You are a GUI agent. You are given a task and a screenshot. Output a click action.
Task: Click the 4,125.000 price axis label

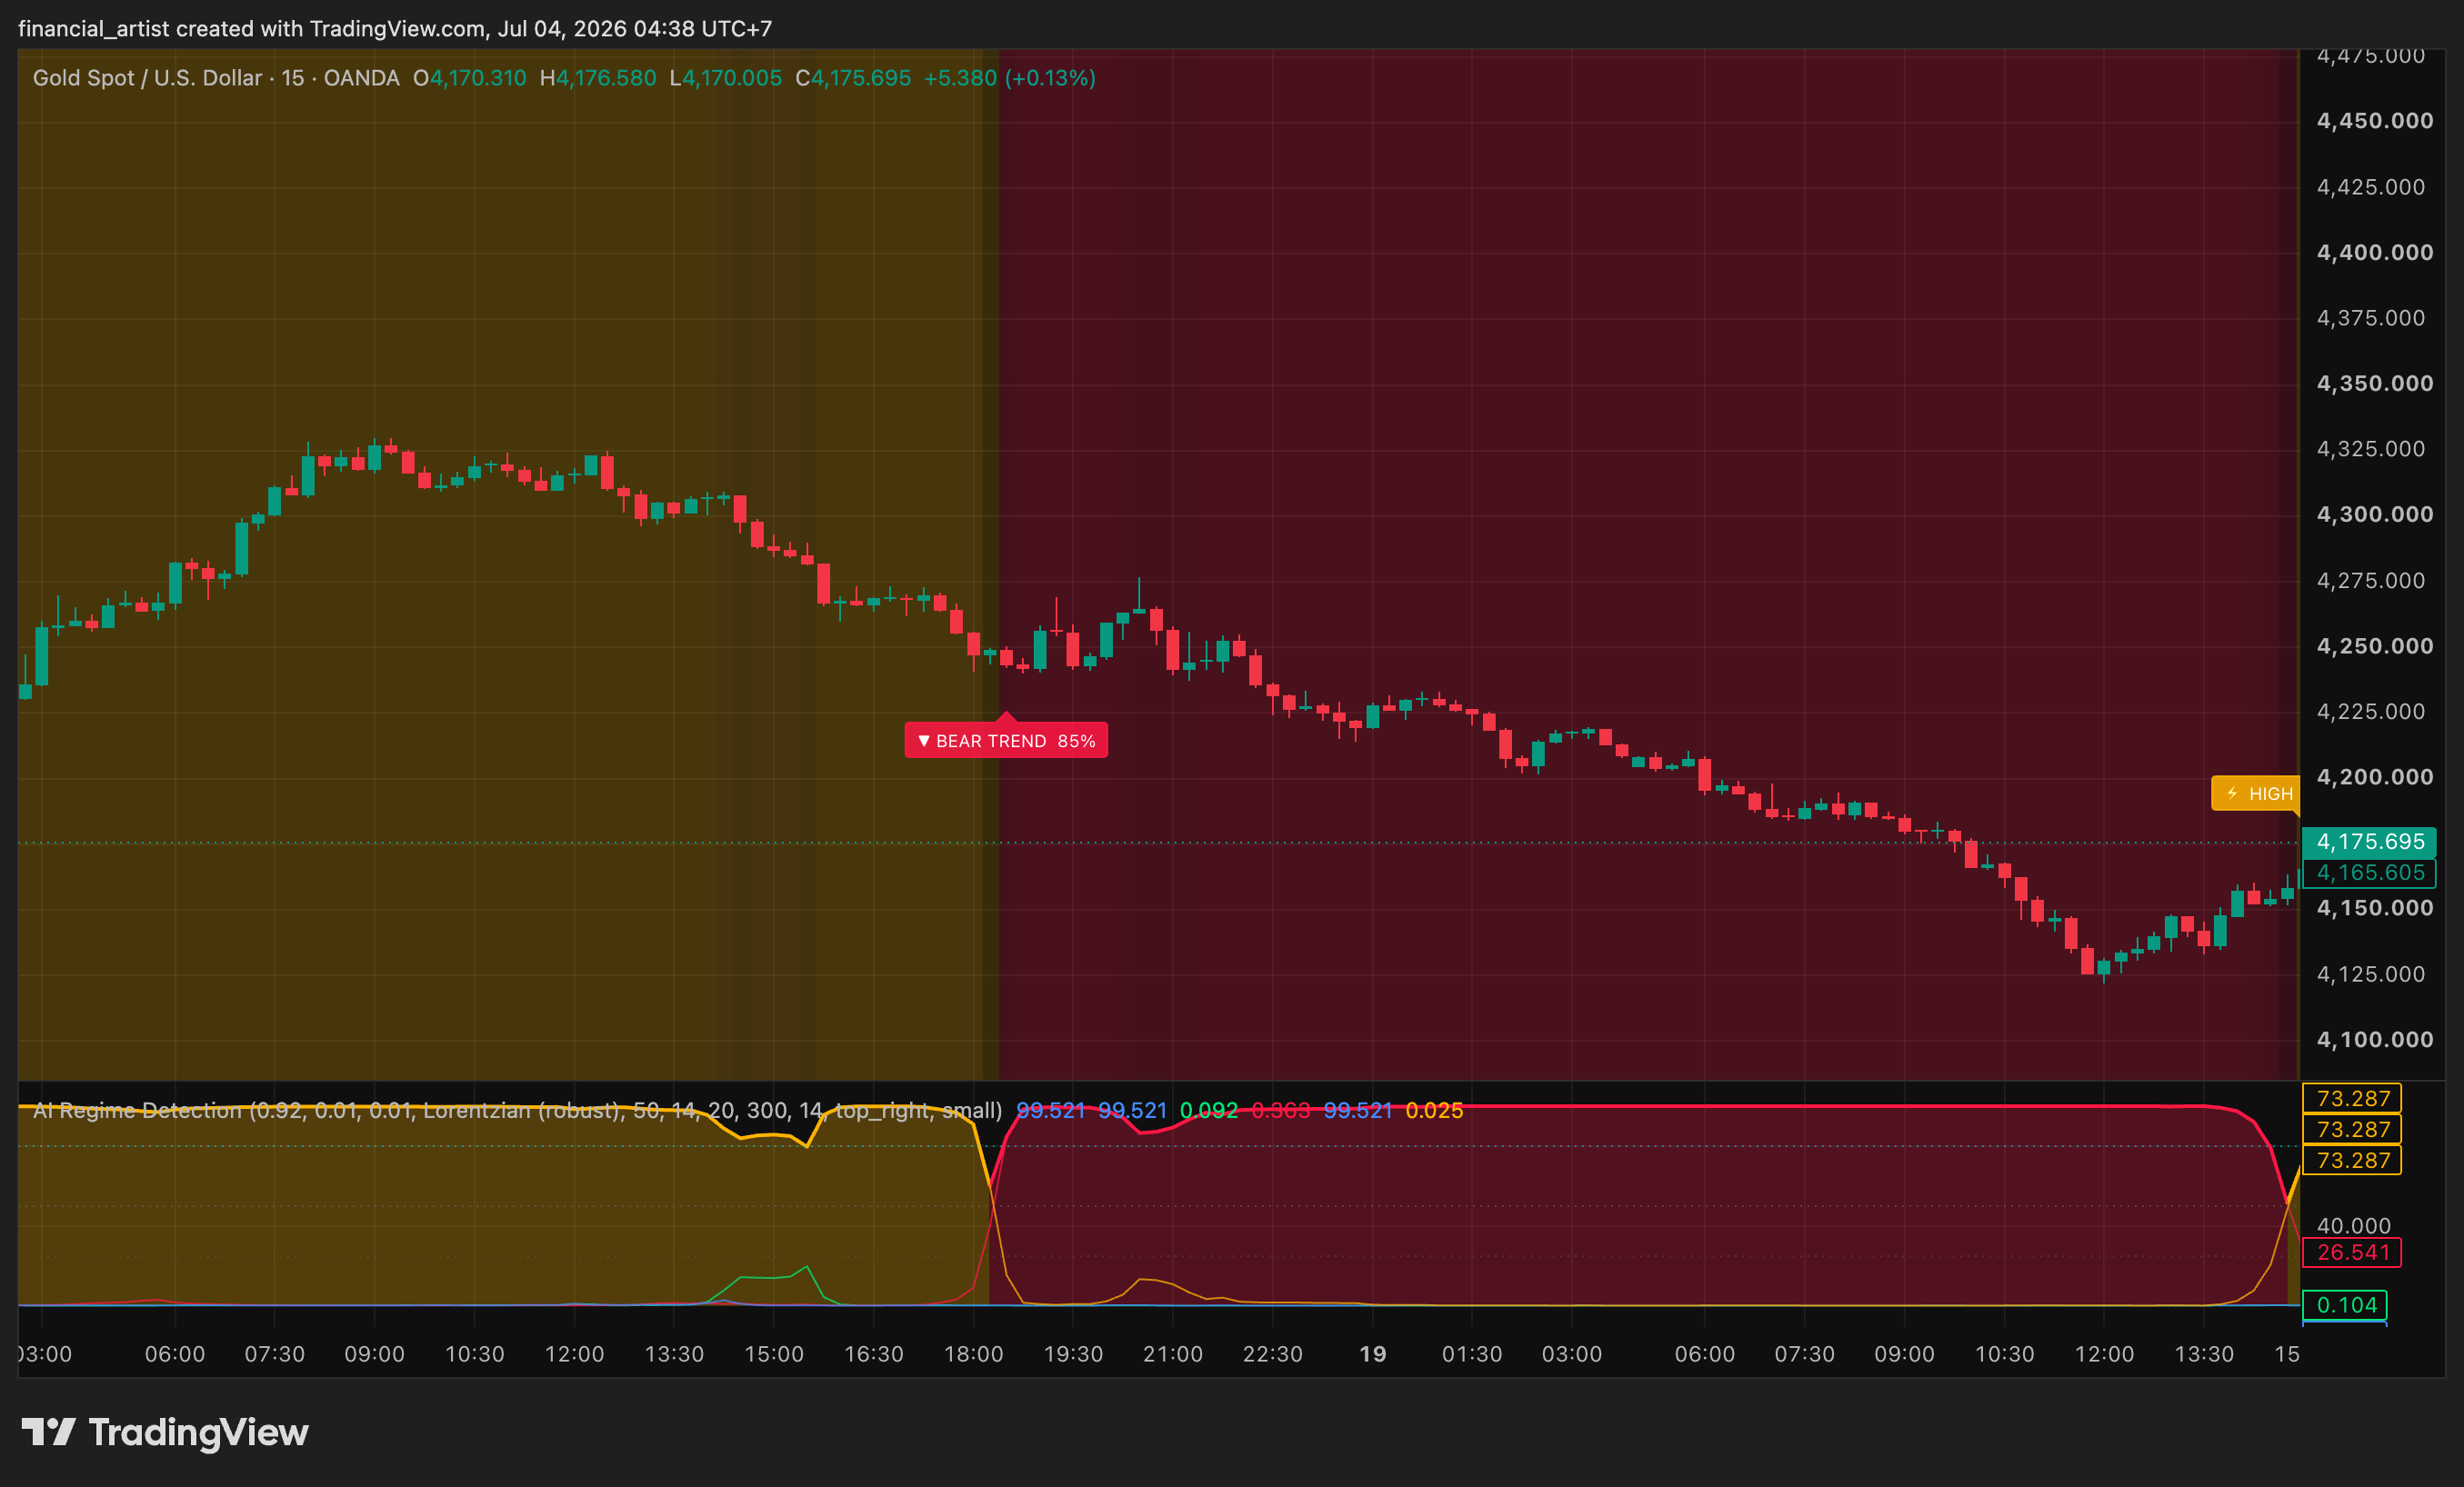pos(2371,974)
